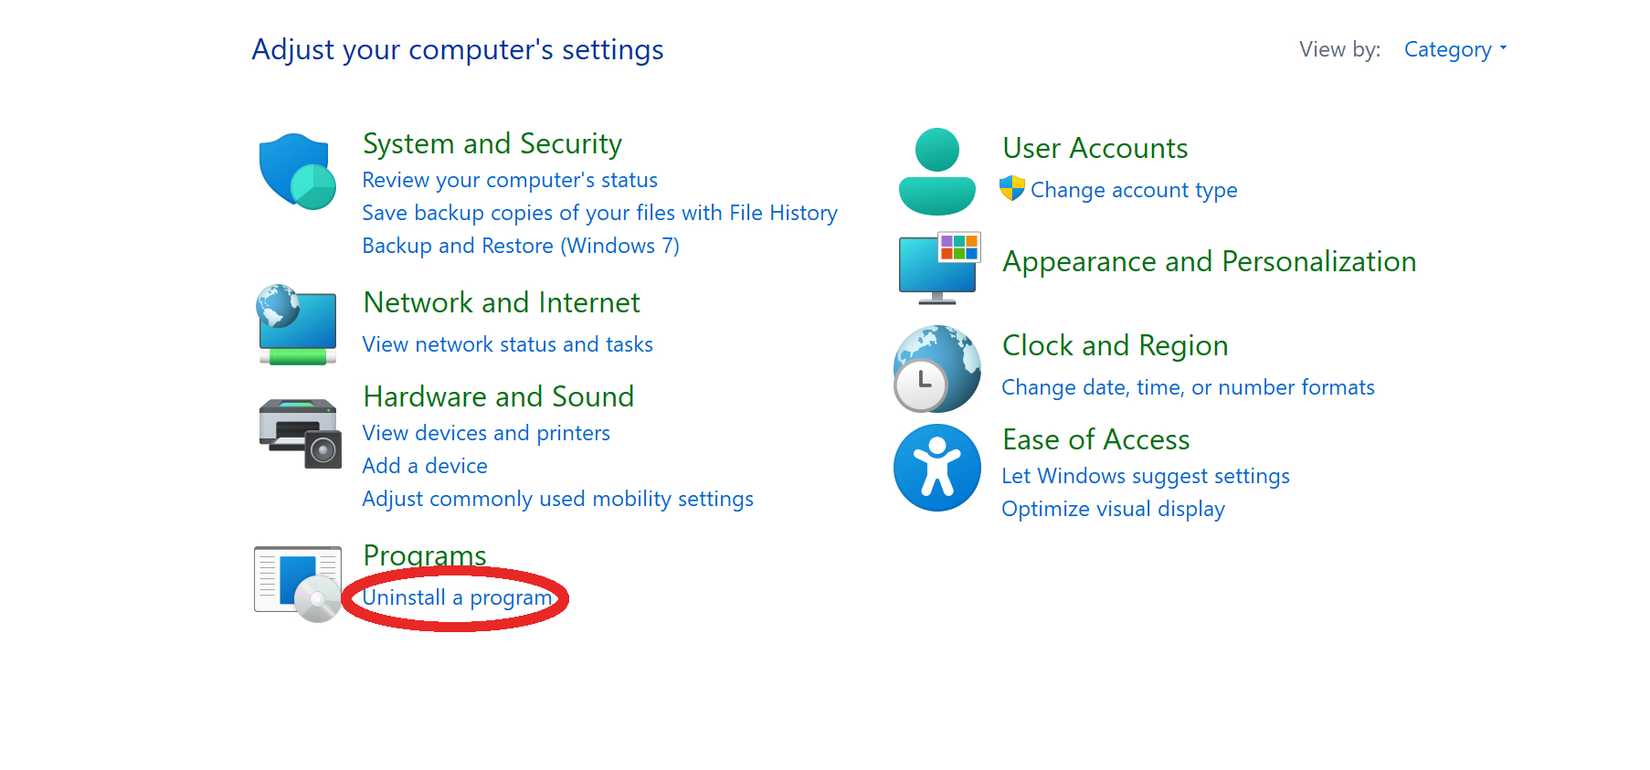Open System and Security category
The width and height of the screenshot is (1650, 770).
(492, 144)
